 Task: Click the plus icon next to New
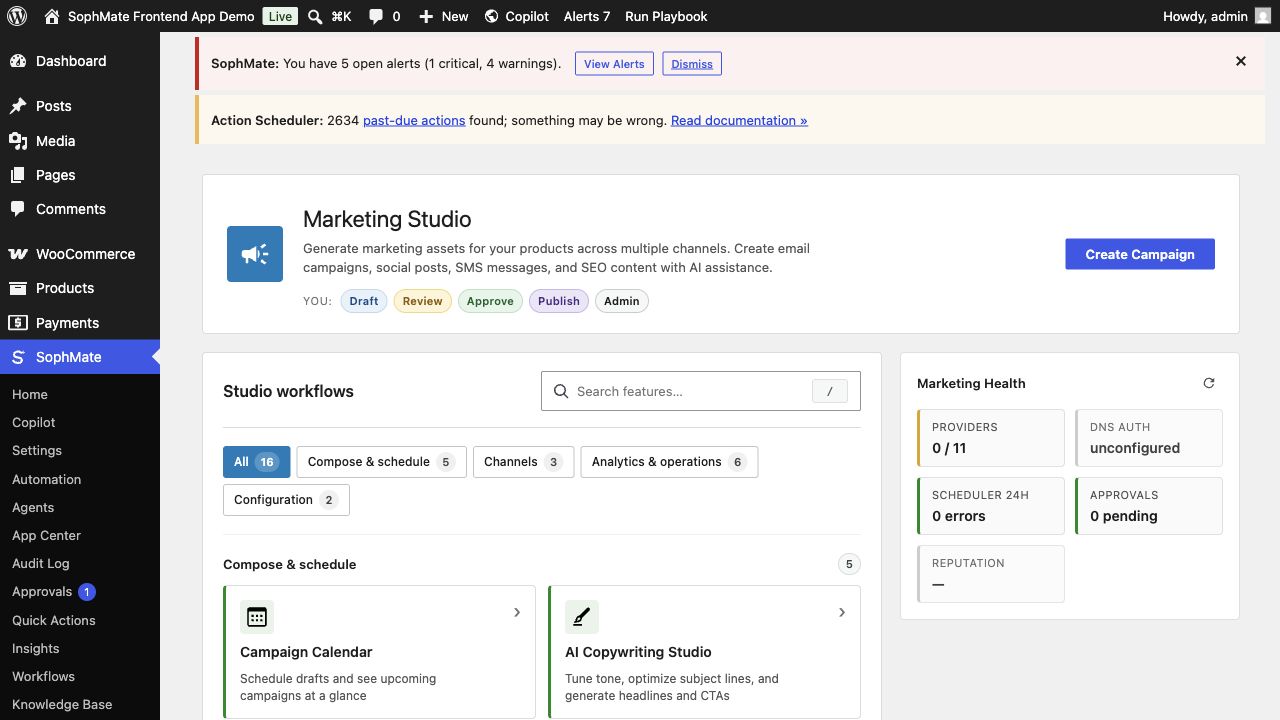[426, 16]
